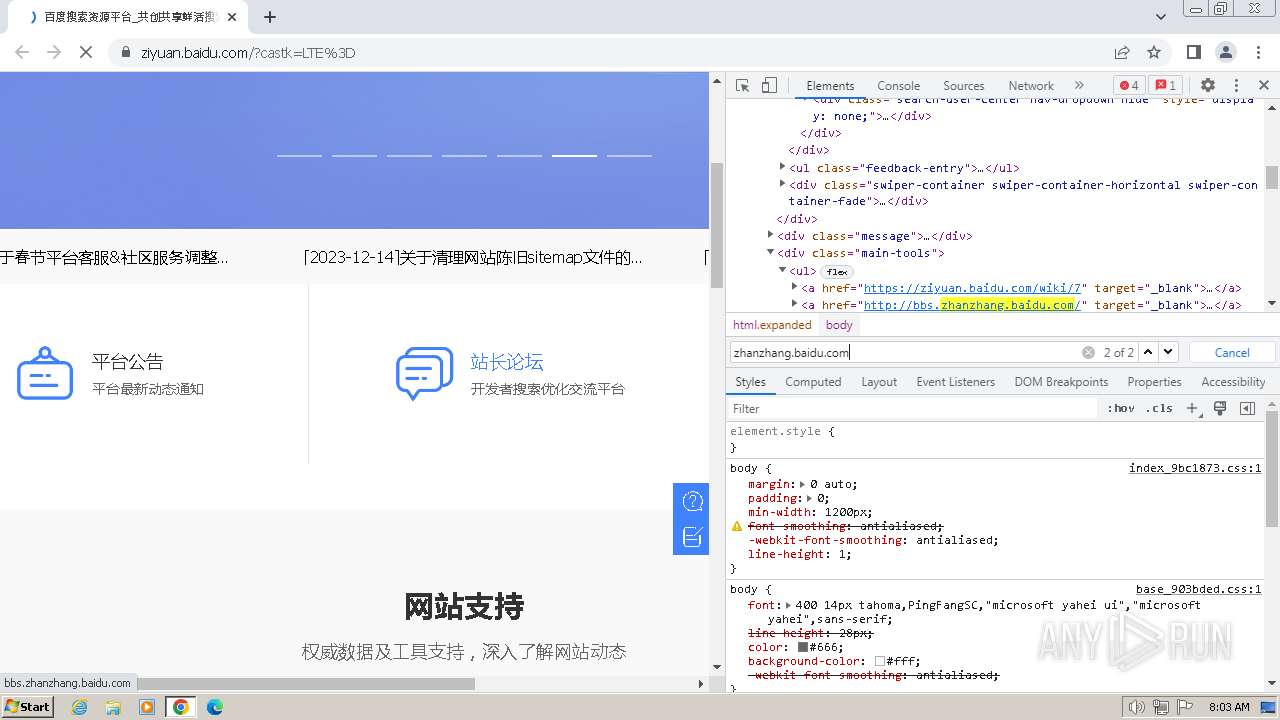Click the floating feedback edit icon
This screenshot has height=720, width=1280.
692,537
